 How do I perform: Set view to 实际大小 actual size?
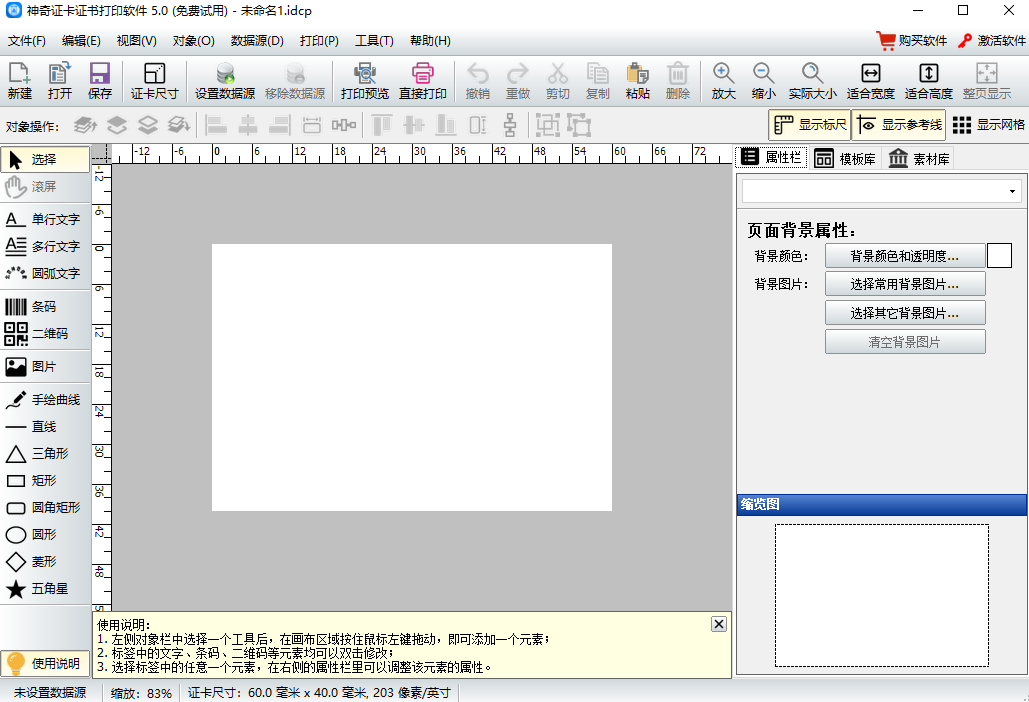point(812,81)
